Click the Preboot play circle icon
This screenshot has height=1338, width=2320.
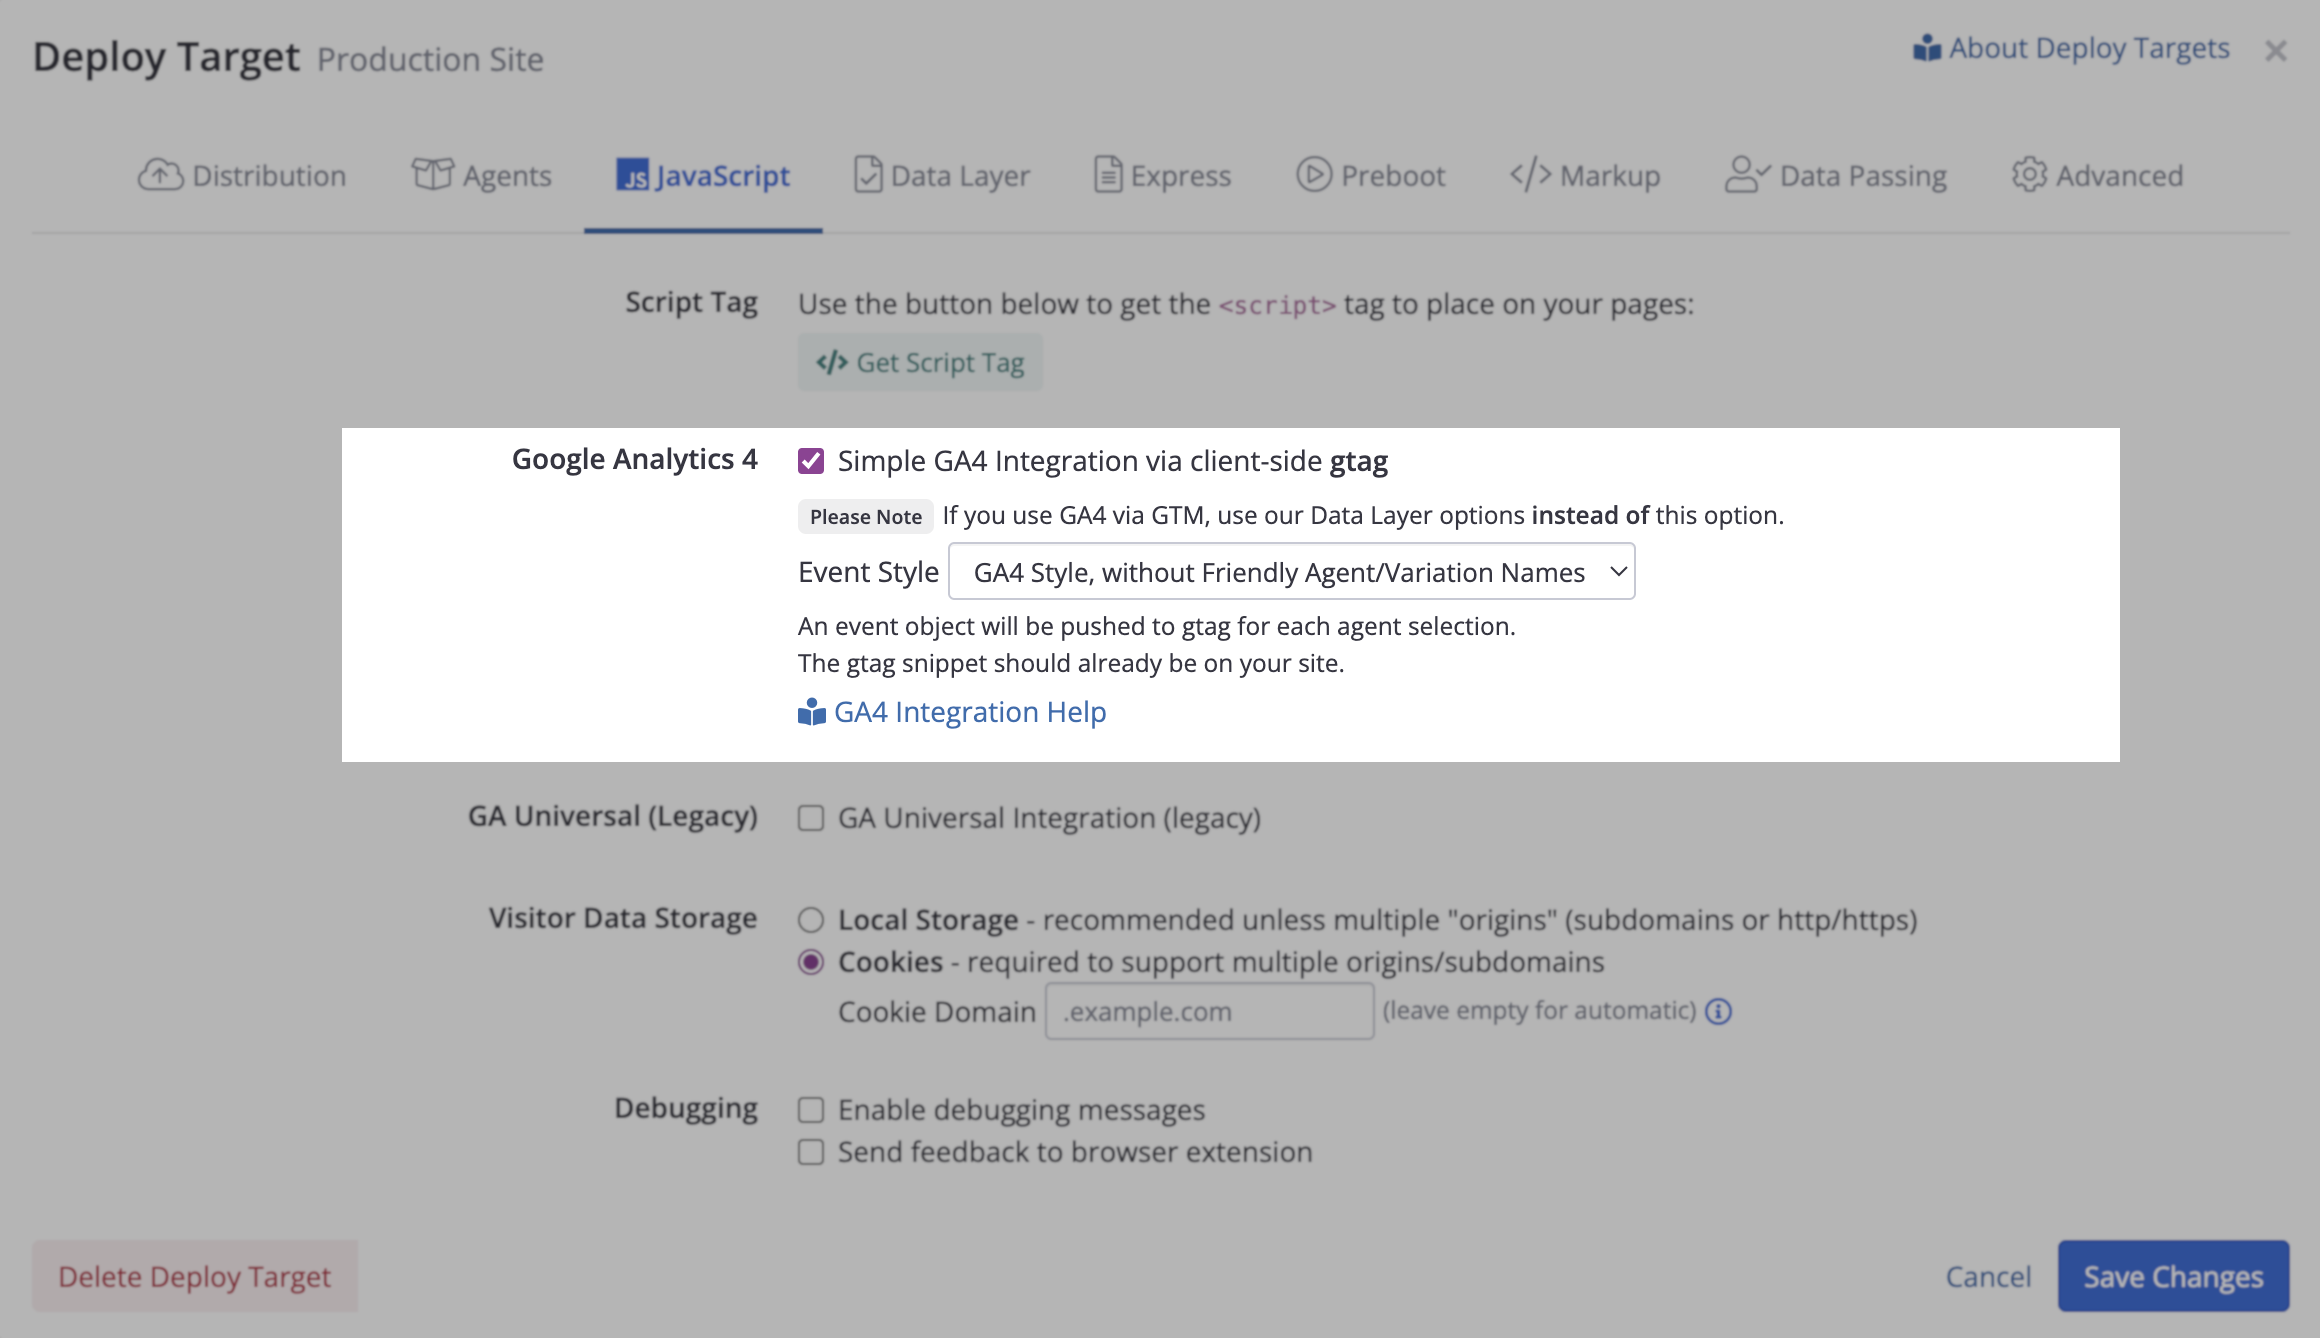1313,174
